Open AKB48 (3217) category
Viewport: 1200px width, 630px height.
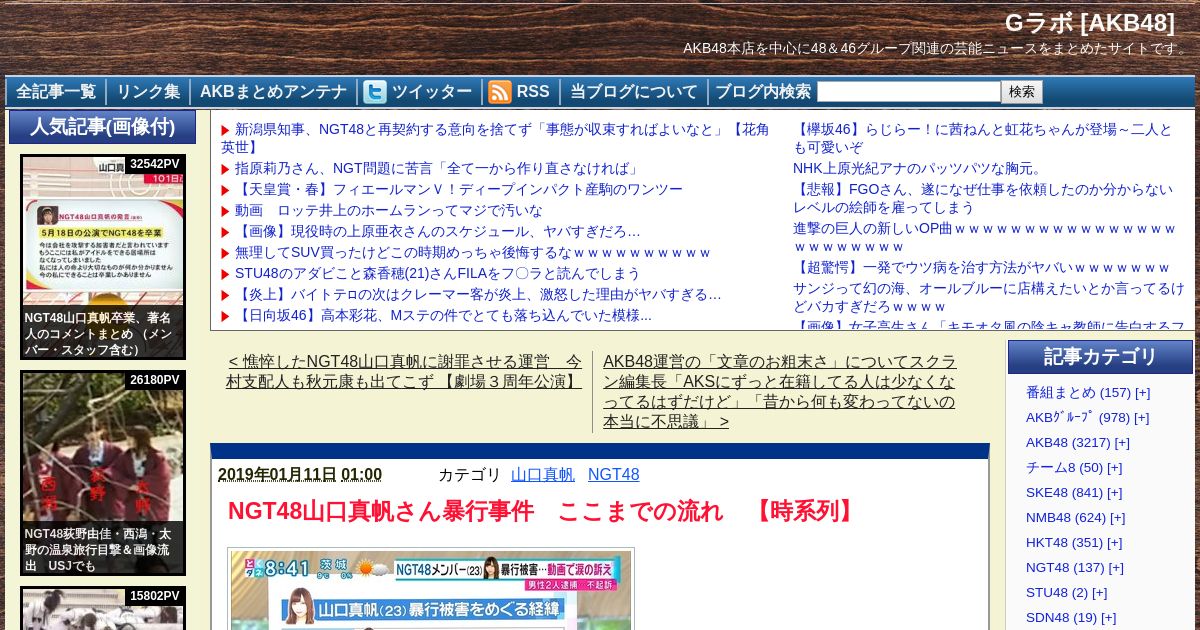[1068, 443]
